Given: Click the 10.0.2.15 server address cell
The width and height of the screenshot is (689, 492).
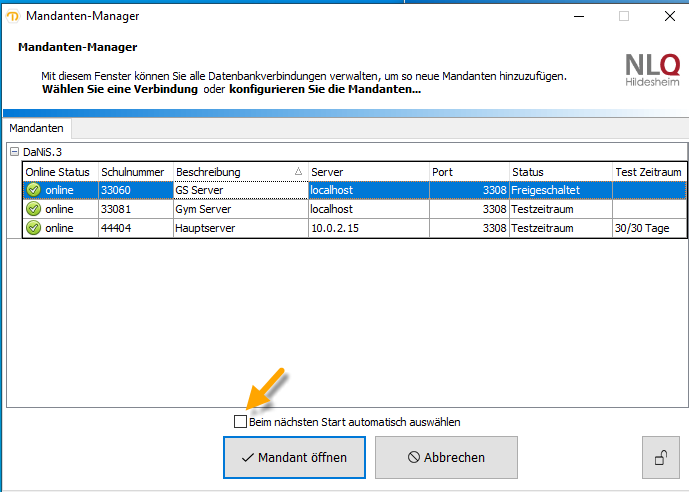Looking at the screenshot, I should [x=366, y=228].
